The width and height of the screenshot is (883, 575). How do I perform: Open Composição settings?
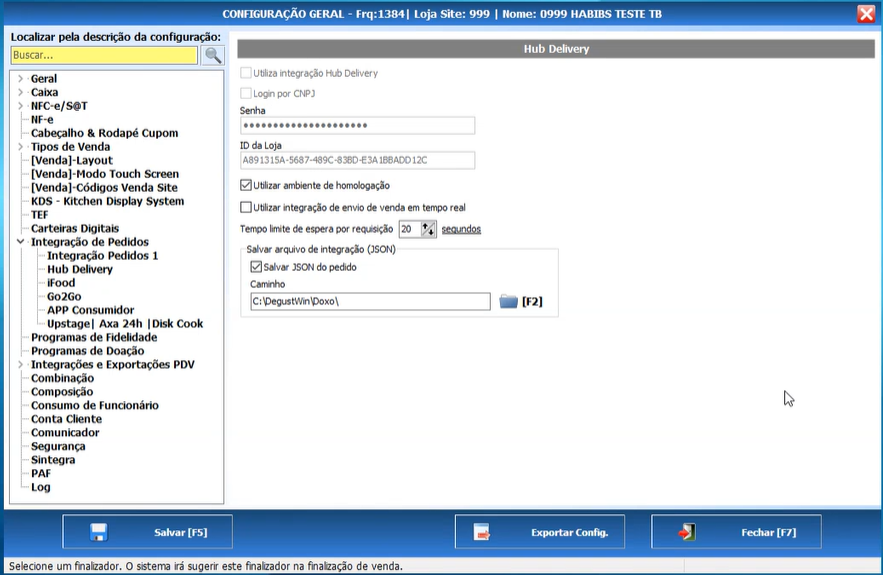point(62,392)
